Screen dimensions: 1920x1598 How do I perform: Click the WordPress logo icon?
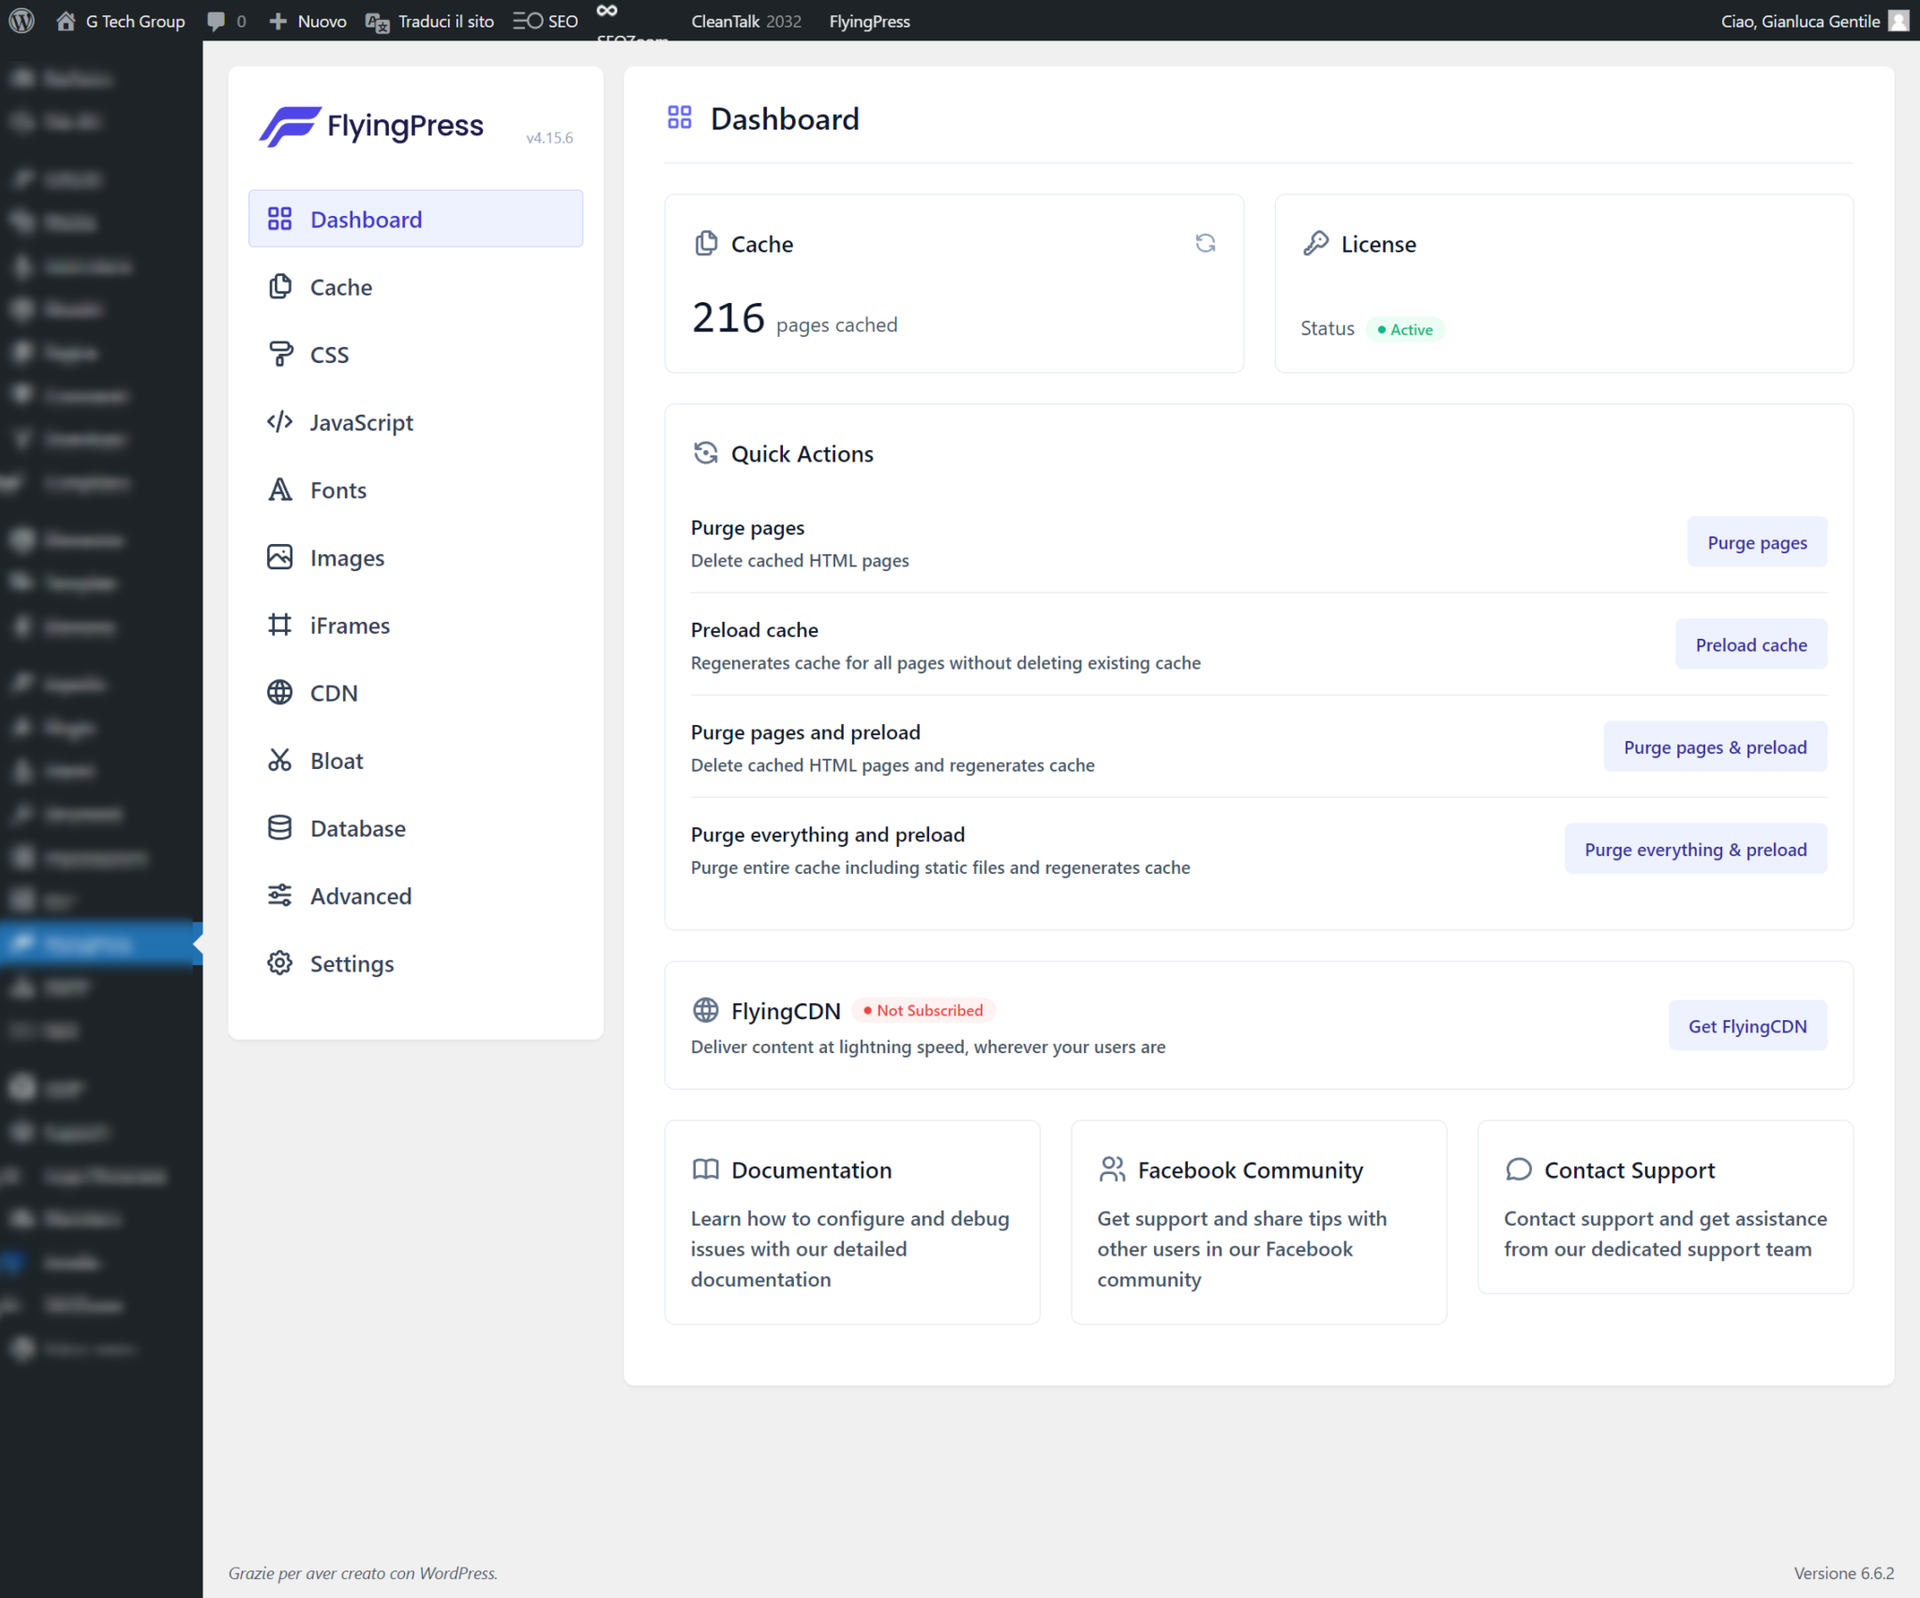(x=21, y=21)
